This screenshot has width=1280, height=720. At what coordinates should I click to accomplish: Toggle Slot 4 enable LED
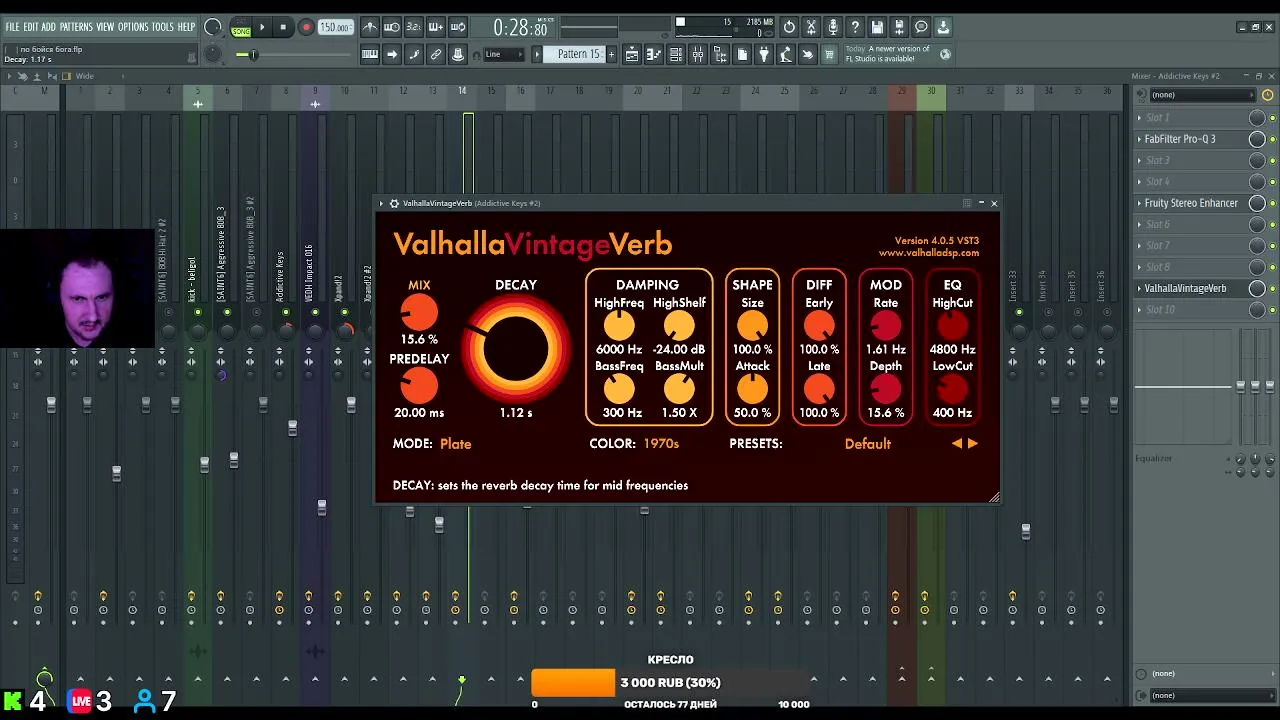1272,182
